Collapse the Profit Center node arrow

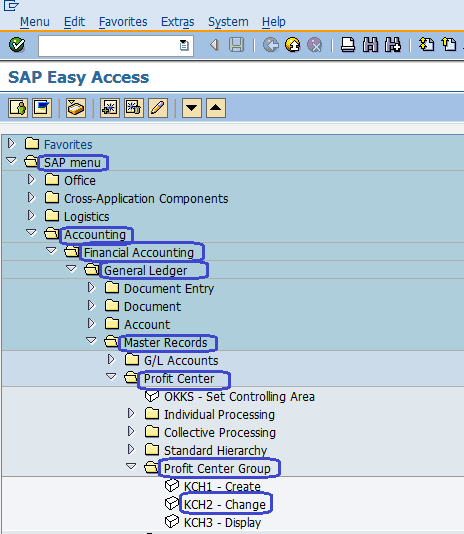[111, 377]
